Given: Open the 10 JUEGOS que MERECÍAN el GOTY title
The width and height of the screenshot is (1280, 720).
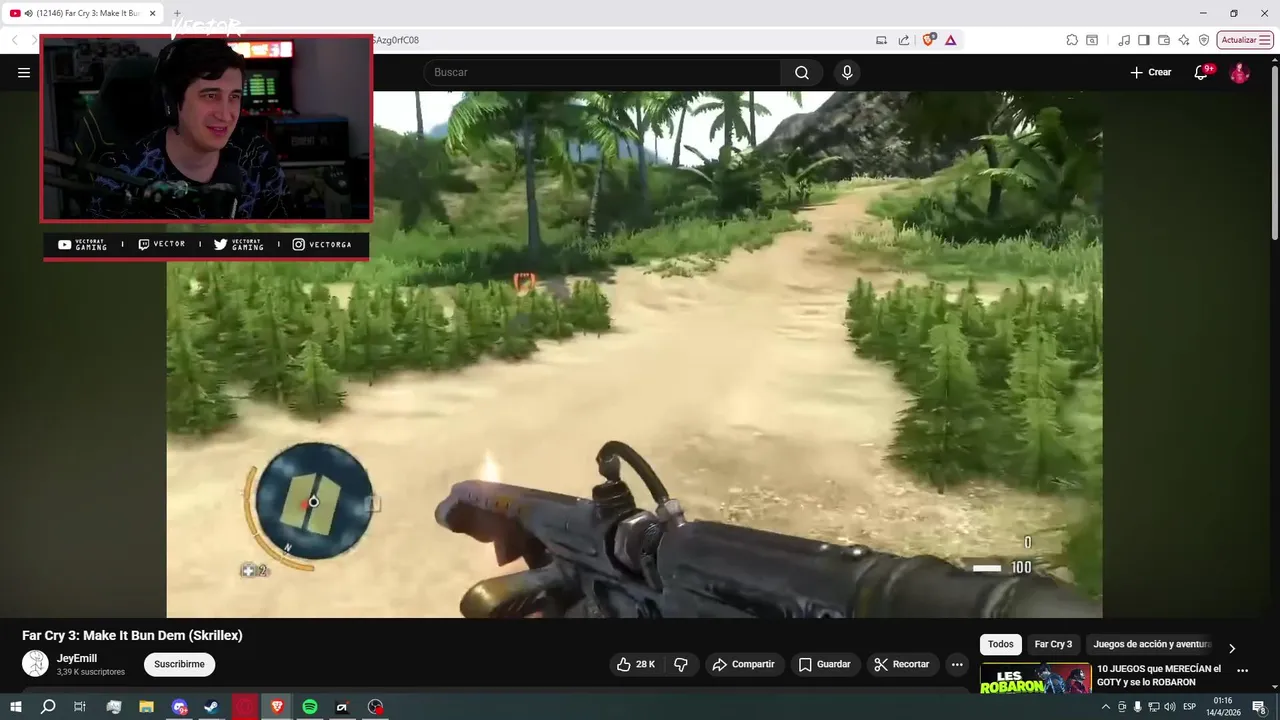Looking at the screenshot, I should [x=1159, y=675].
